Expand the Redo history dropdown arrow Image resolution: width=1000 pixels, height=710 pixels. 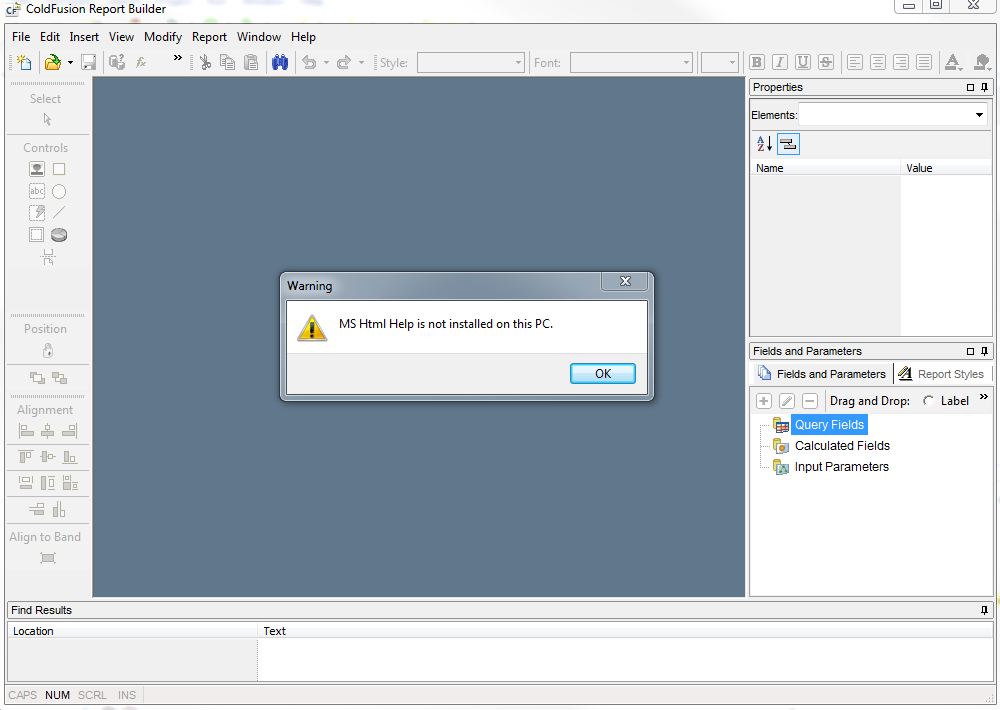pos(361,63)
